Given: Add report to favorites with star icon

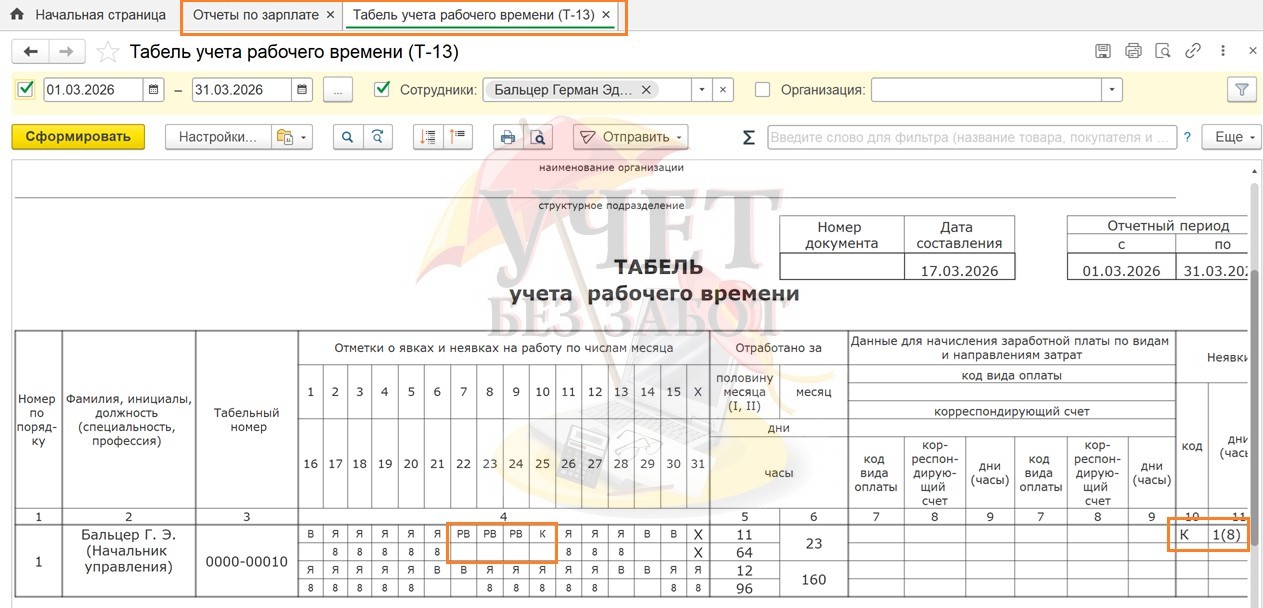Looking at the screenshot, I should pyautogui.click(x=108, y=52).
